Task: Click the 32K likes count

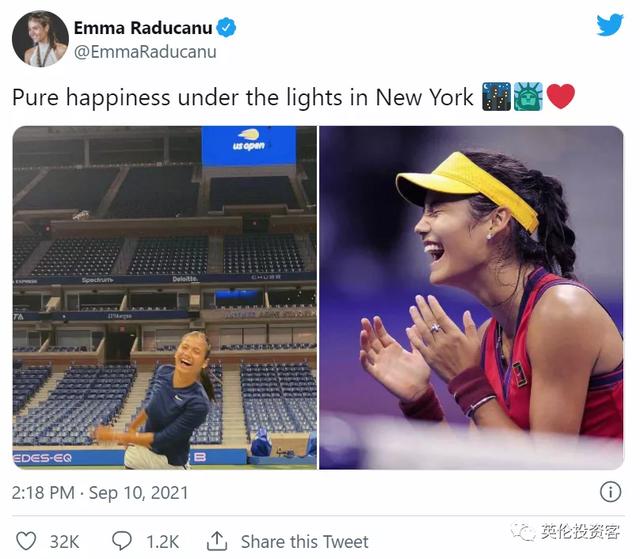Action: pyautogui.click(x=64, y=542)
